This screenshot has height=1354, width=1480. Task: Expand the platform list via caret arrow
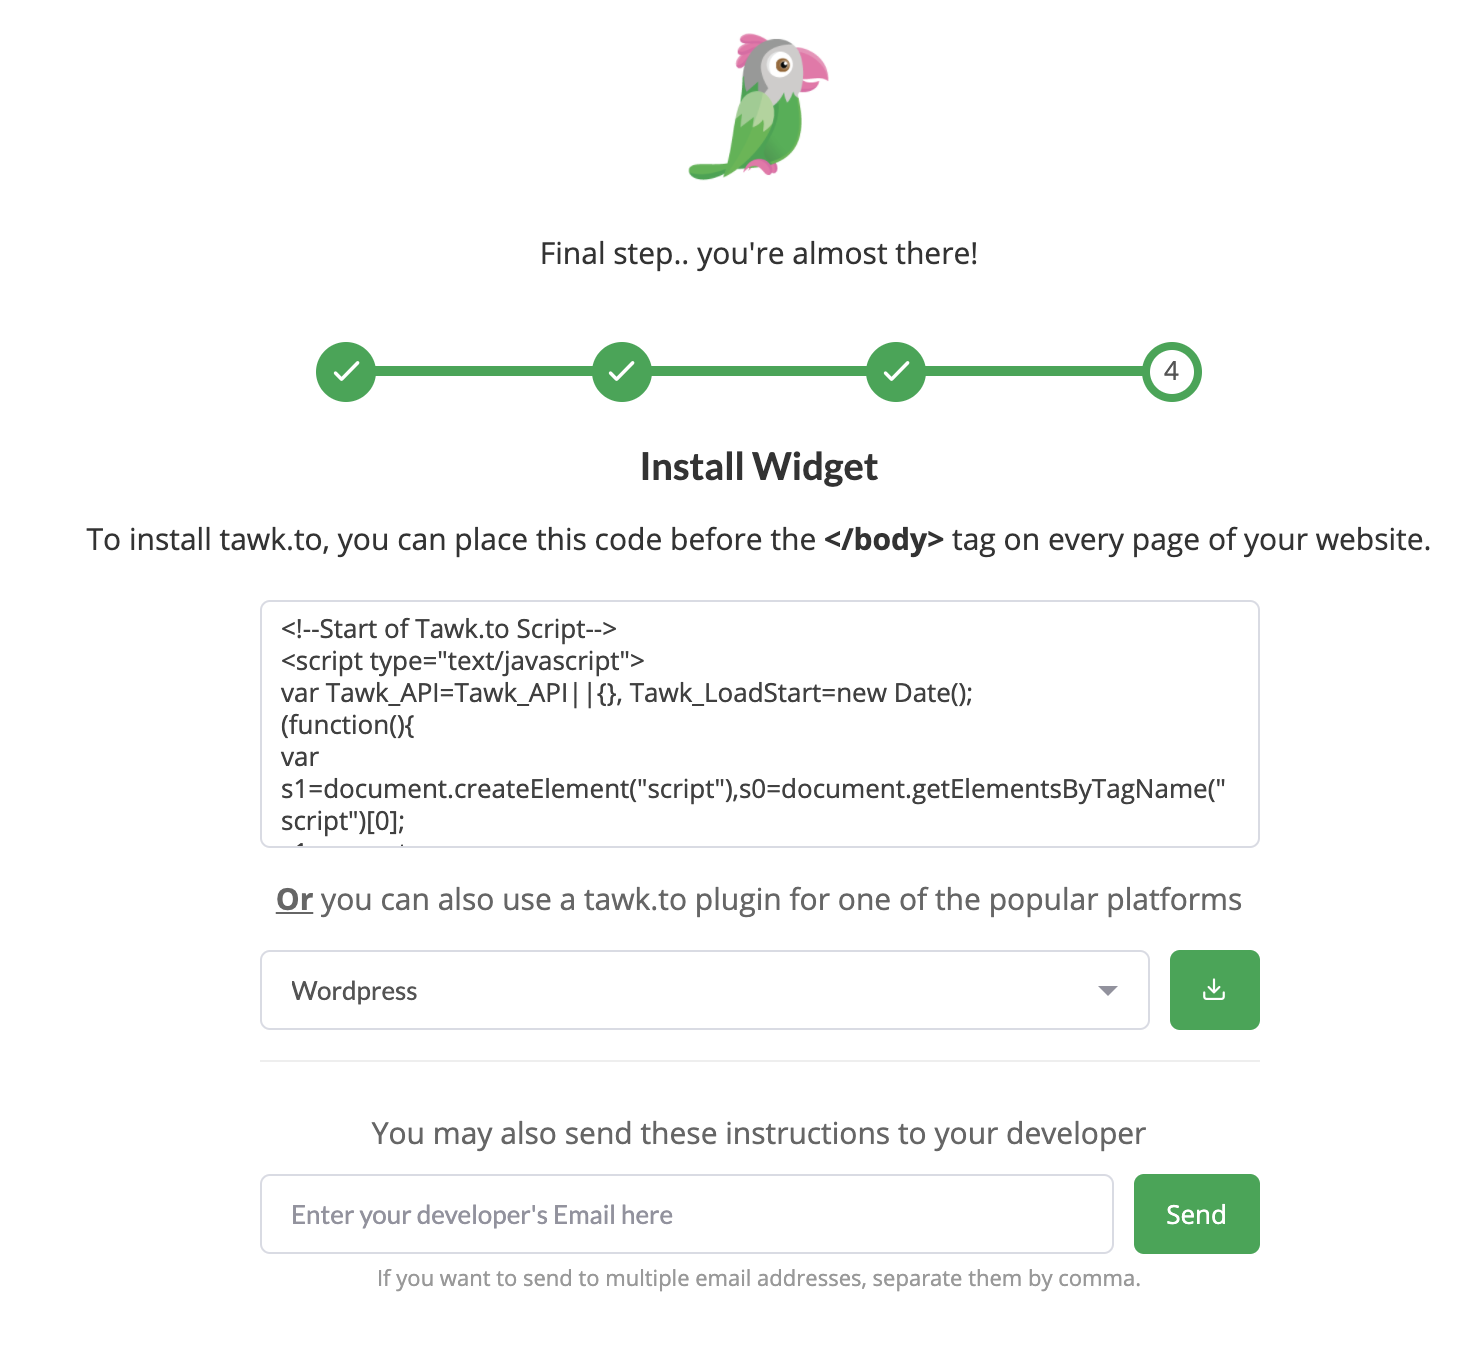(1107, 991)
